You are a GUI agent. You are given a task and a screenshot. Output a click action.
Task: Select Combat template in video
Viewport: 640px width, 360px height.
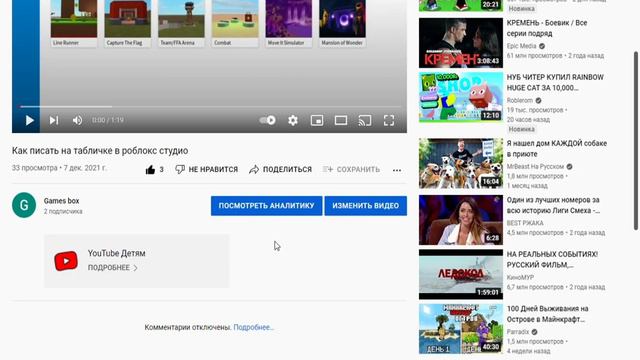pos(235,23)
